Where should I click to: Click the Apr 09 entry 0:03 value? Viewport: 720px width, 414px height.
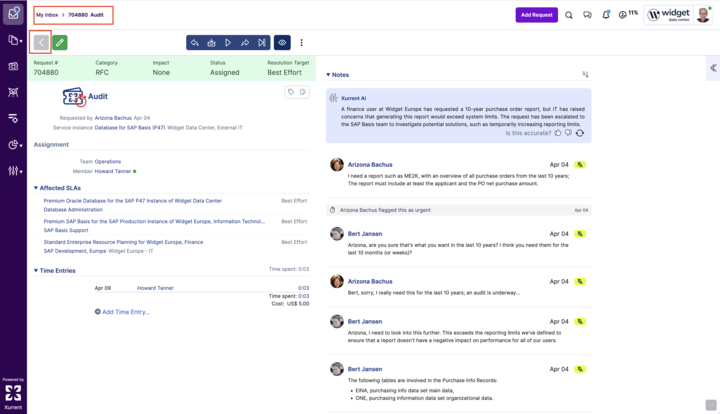pyautogui.click(x=304, y=288)
